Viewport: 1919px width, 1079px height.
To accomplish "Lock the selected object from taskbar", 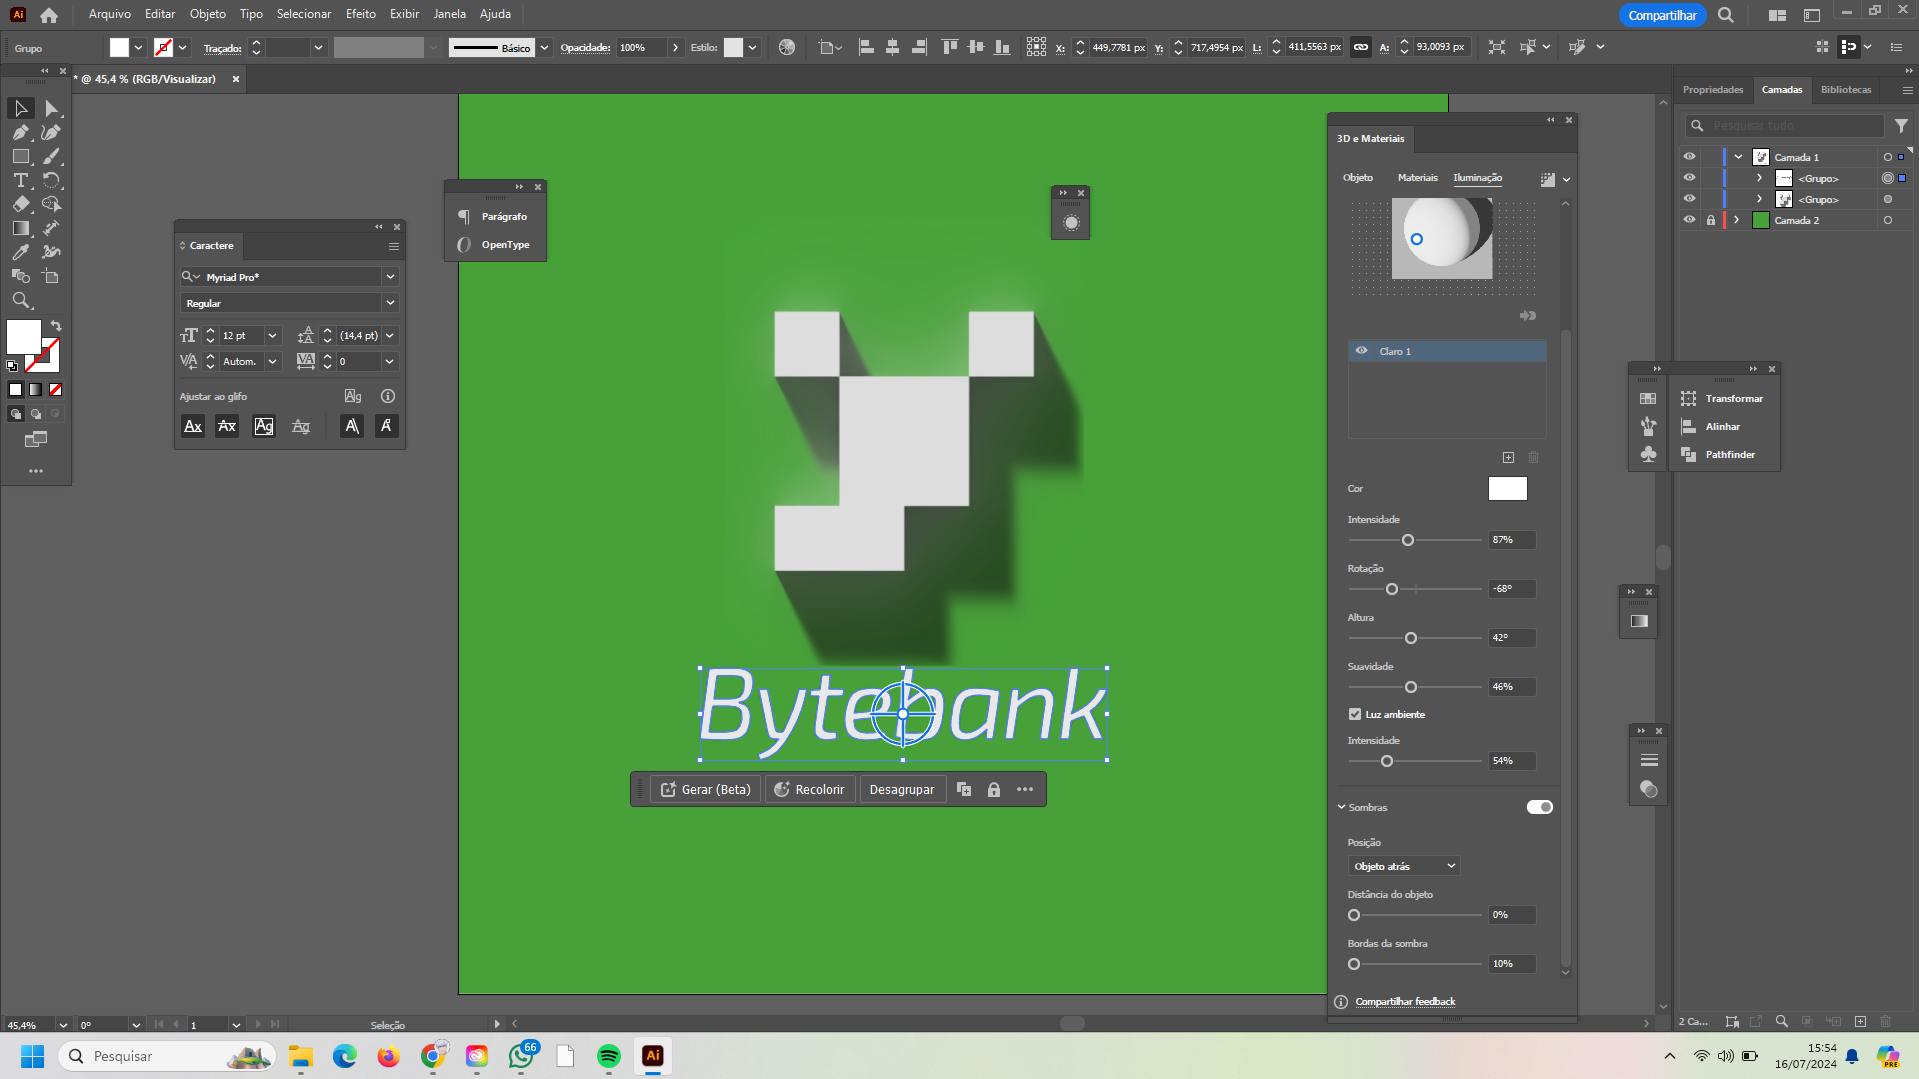I will point(994,790).
